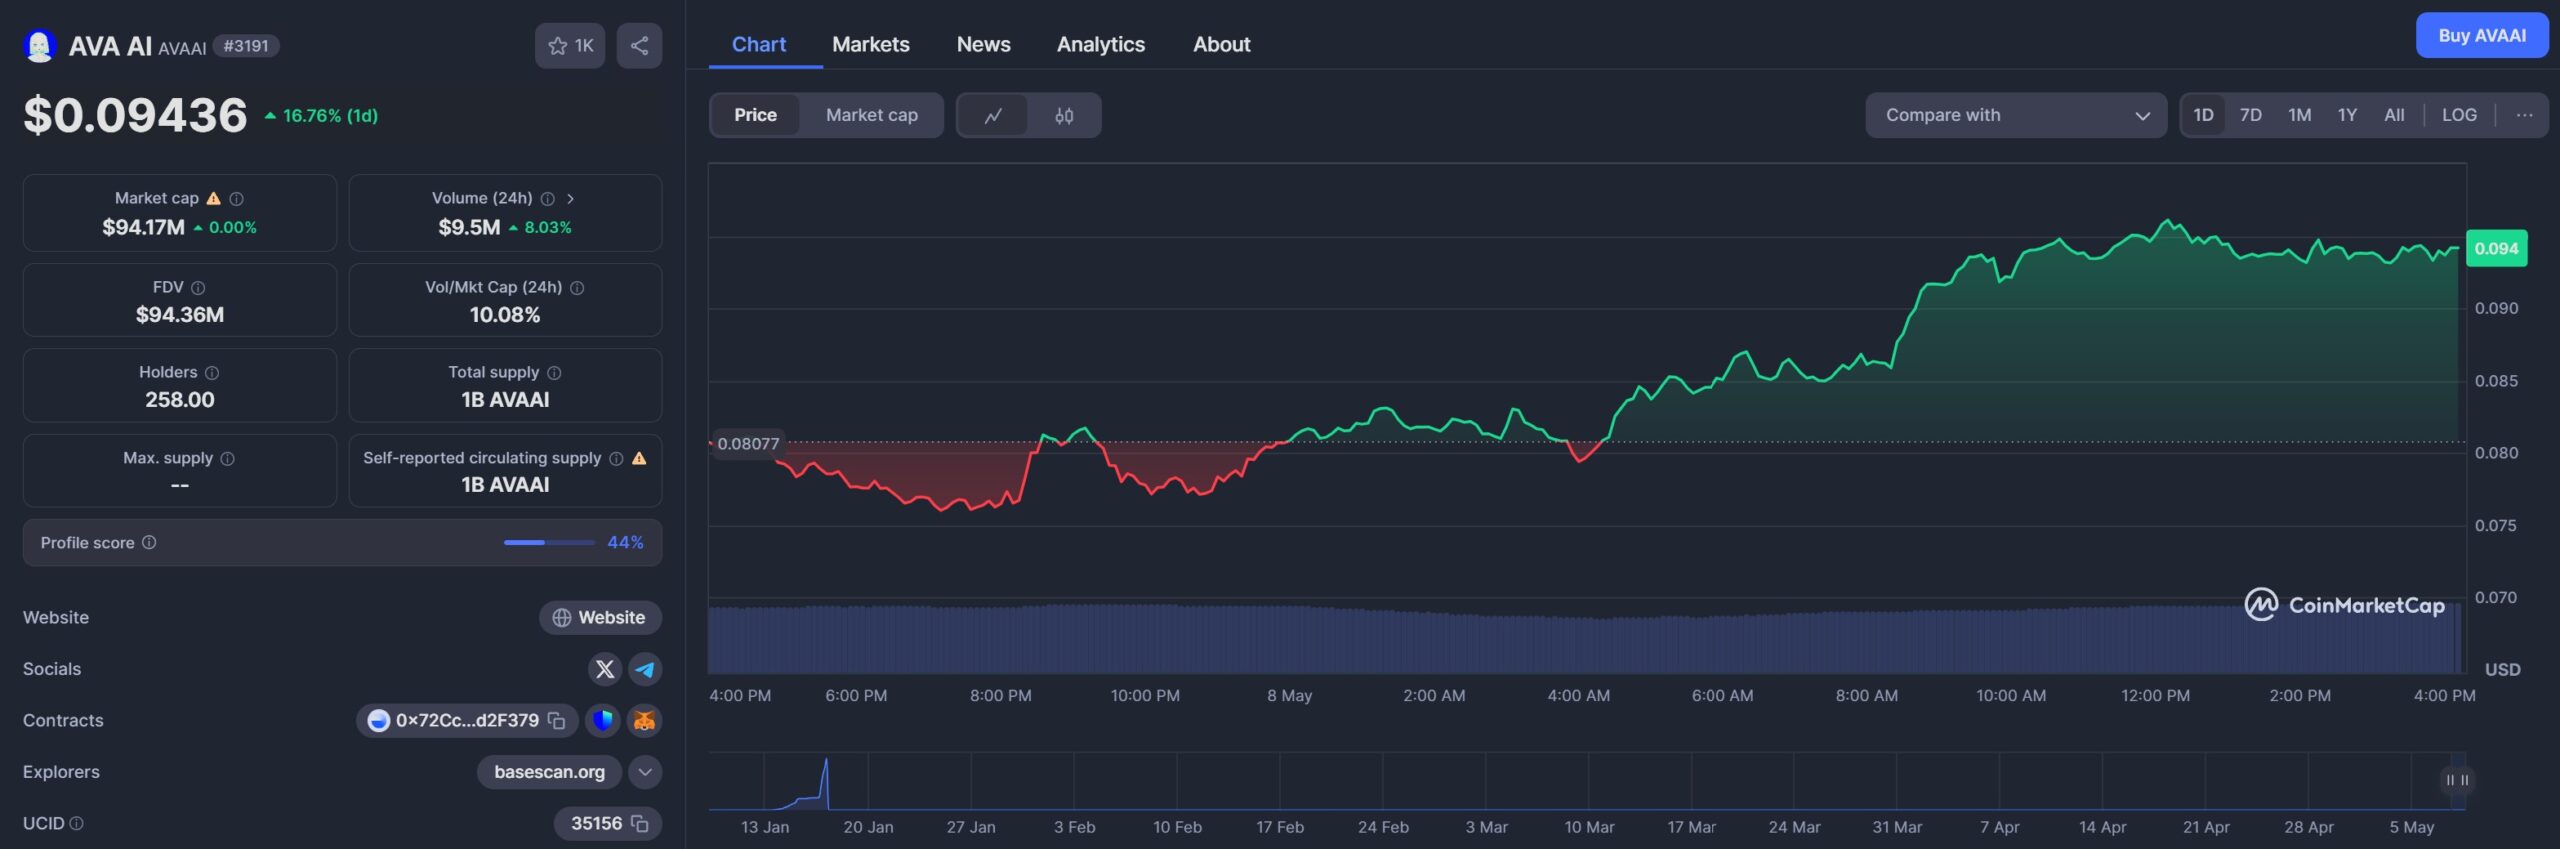Add AVA AI to watchlist with star

[570, 46]
